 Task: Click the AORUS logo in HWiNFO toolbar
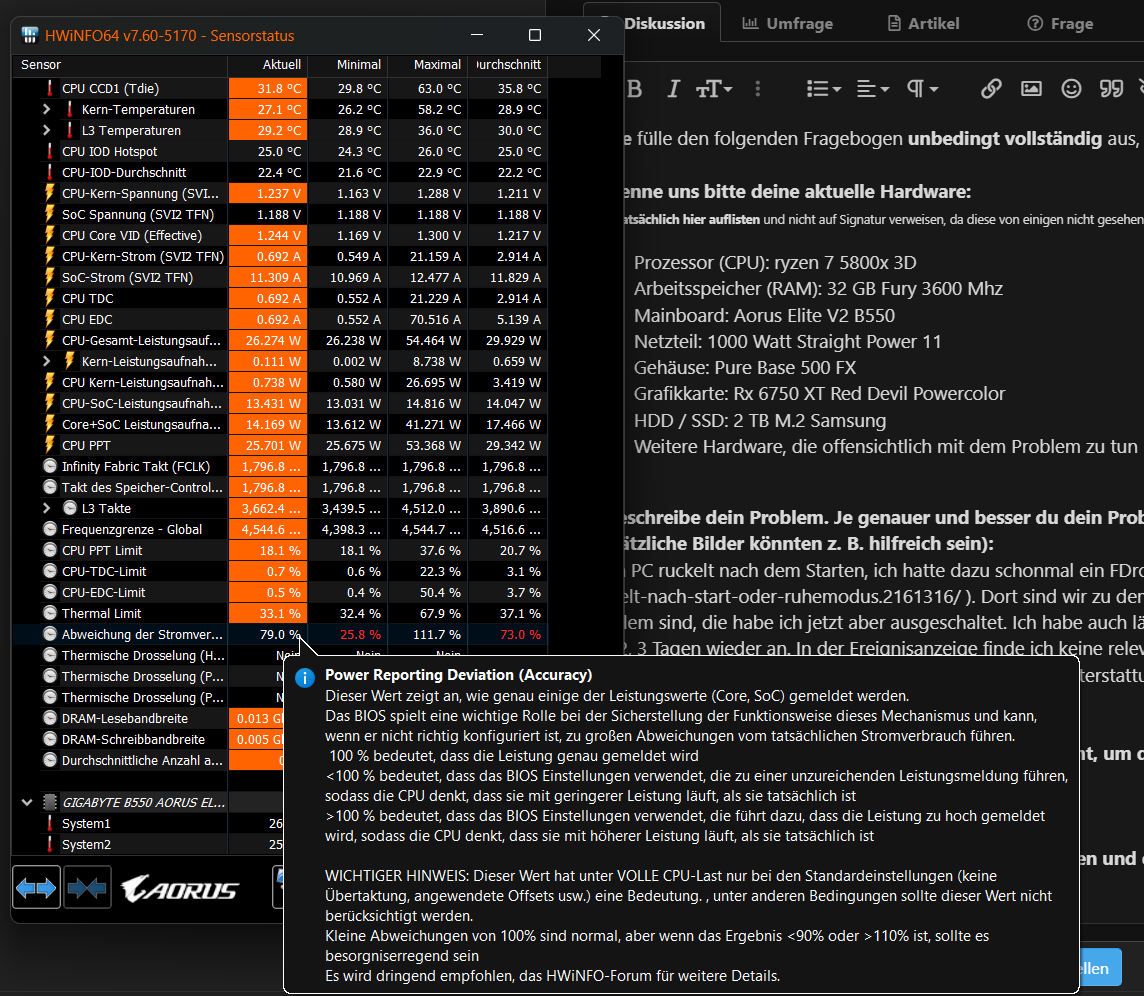point(180,889)
